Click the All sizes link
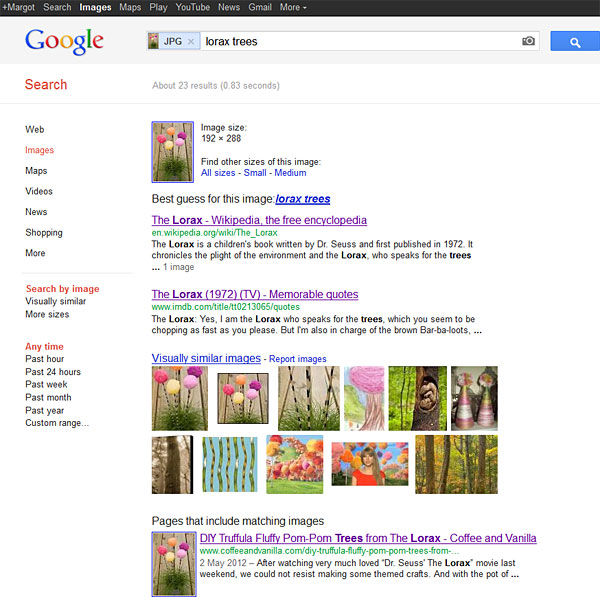This screenshot has height=597, width=600. [218, 173]
